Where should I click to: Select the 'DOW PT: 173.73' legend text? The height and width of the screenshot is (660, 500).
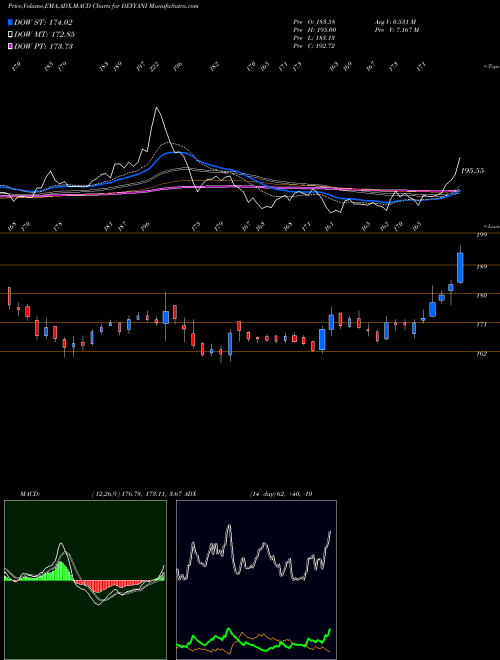coord(43,46)
